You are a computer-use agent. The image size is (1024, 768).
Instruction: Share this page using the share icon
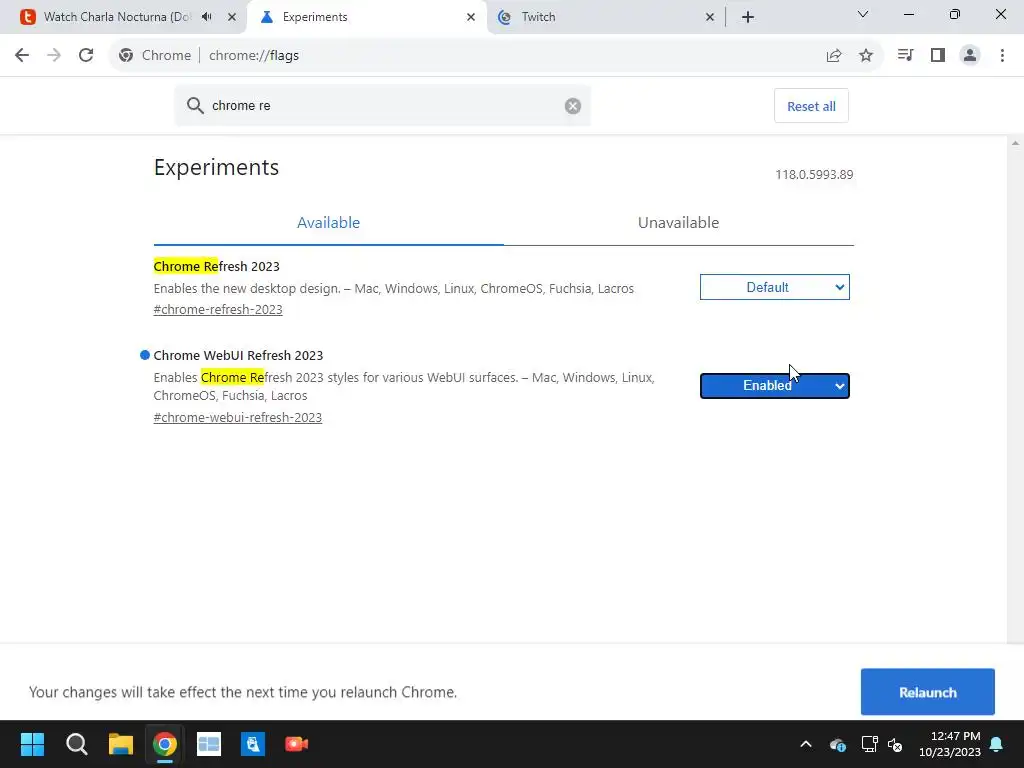834,56
